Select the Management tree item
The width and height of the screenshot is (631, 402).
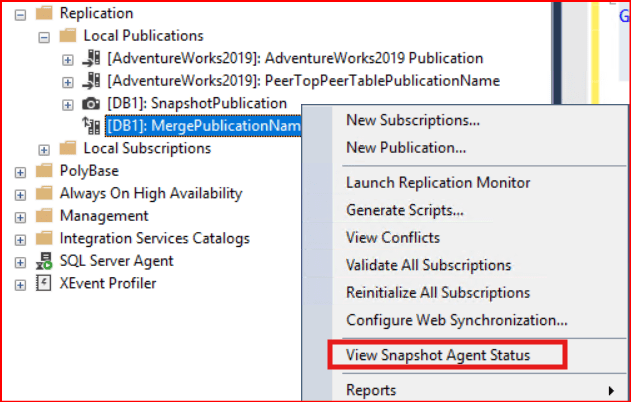click(104, 216)
